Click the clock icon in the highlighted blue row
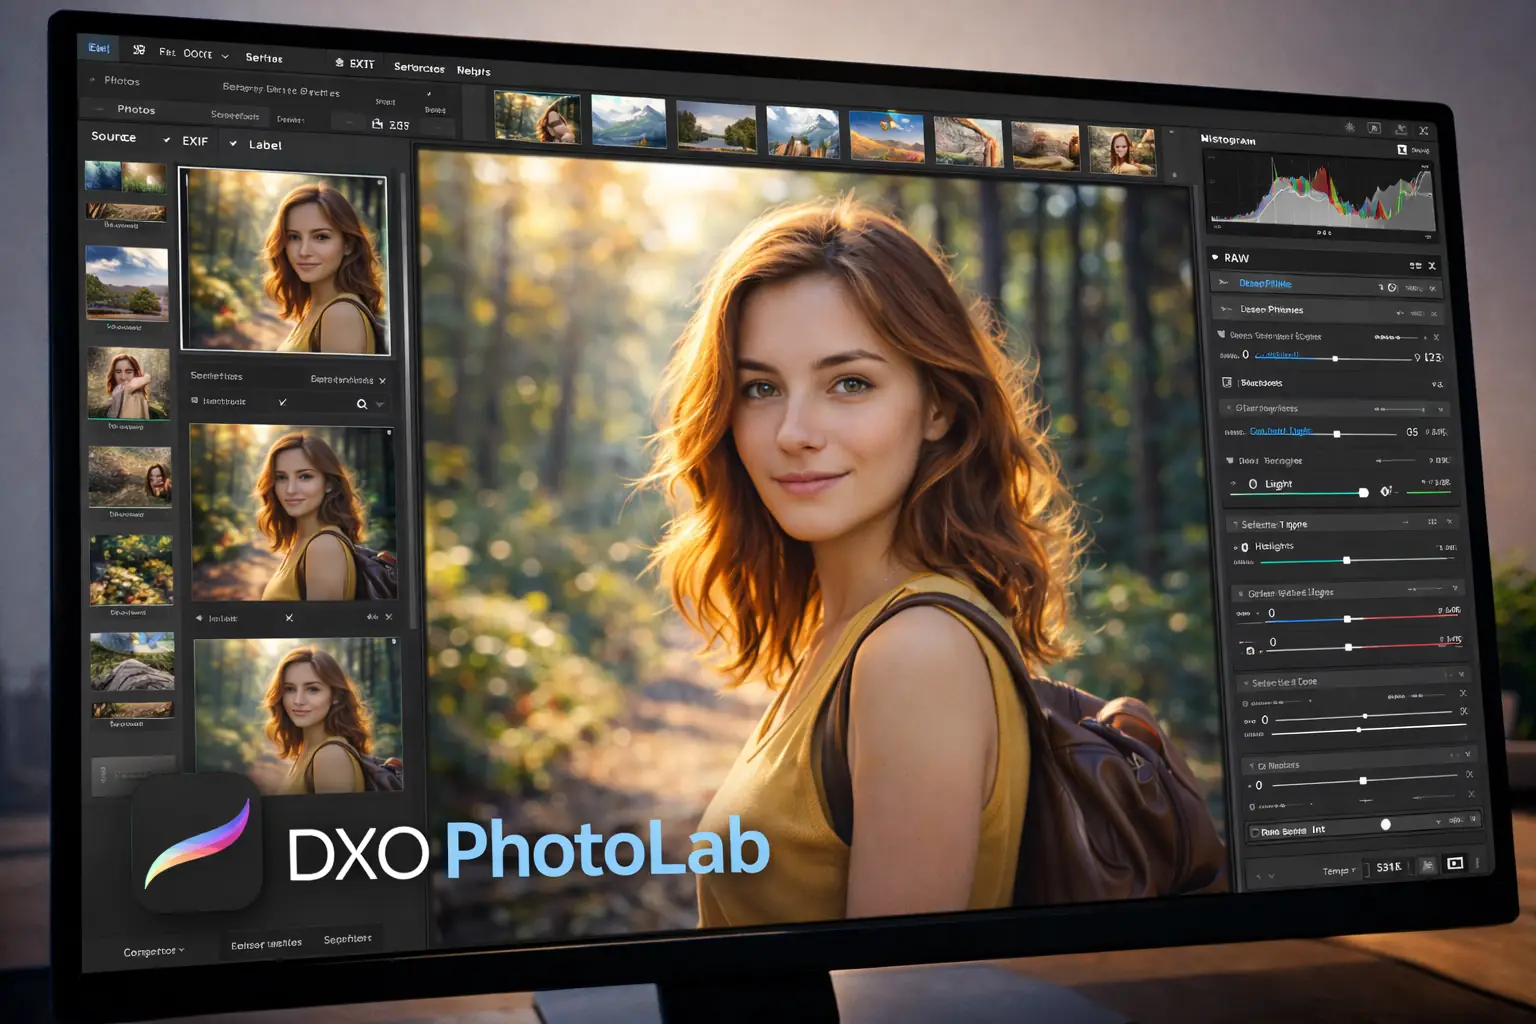1536x1024 pixels. [1392, 287]
